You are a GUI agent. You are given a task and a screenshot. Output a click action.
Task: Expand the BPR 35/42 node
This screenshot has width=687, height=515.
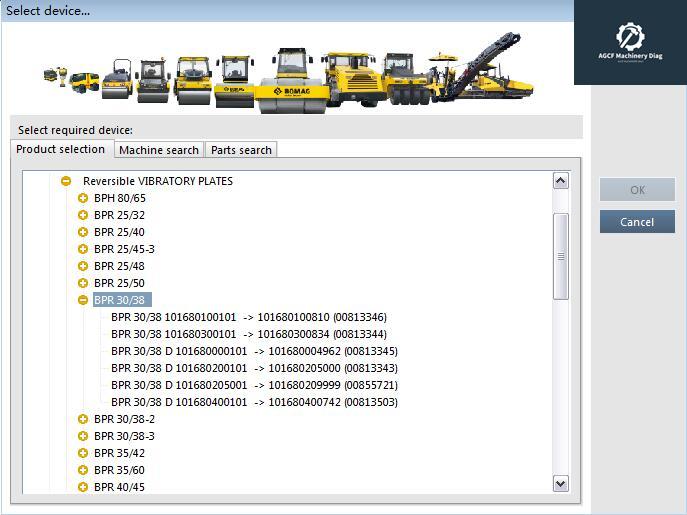tap(83, 453)
